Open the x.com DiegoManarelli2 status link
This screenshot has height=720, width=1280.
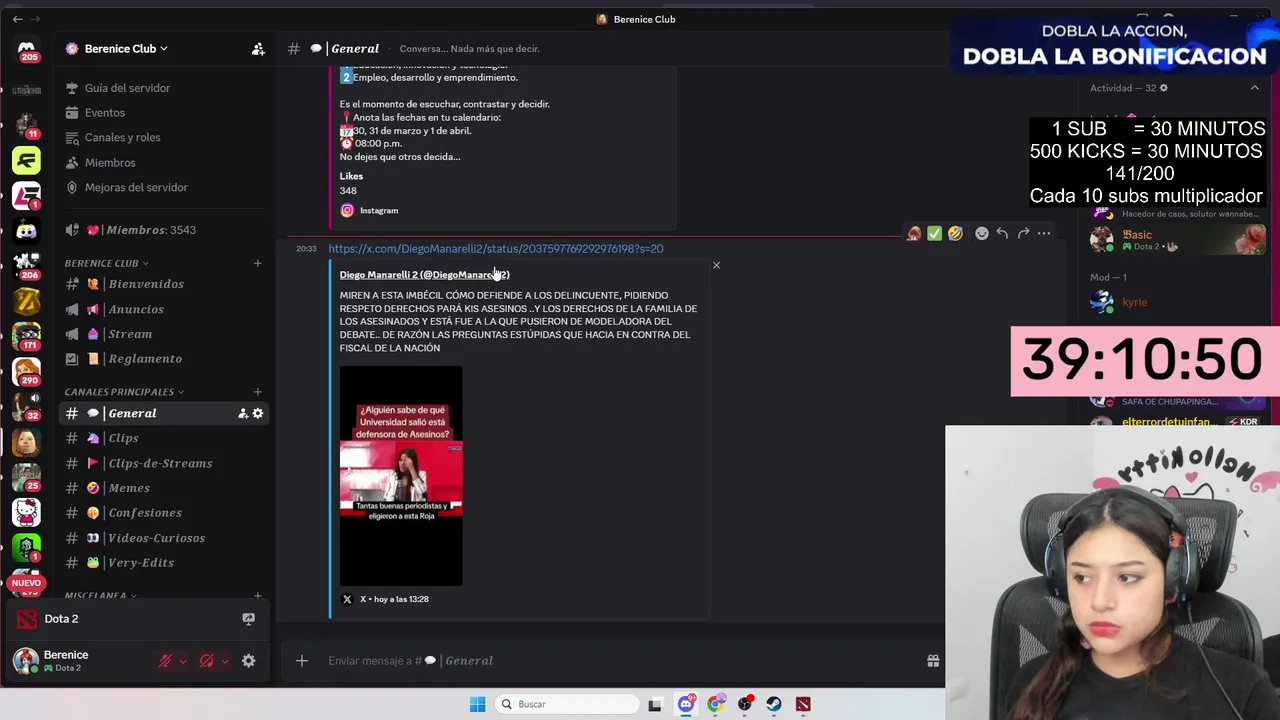pos(495,249)
